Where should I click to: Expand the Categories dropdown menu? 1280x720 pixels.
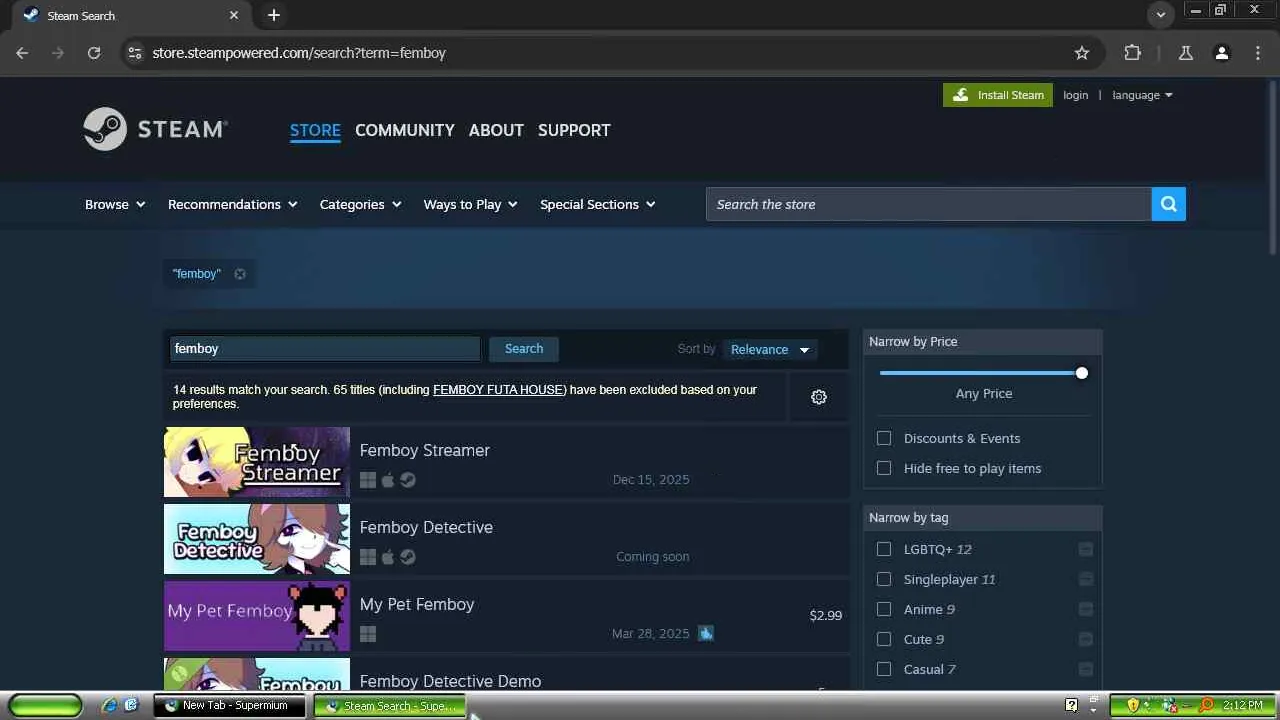(360, 204)
